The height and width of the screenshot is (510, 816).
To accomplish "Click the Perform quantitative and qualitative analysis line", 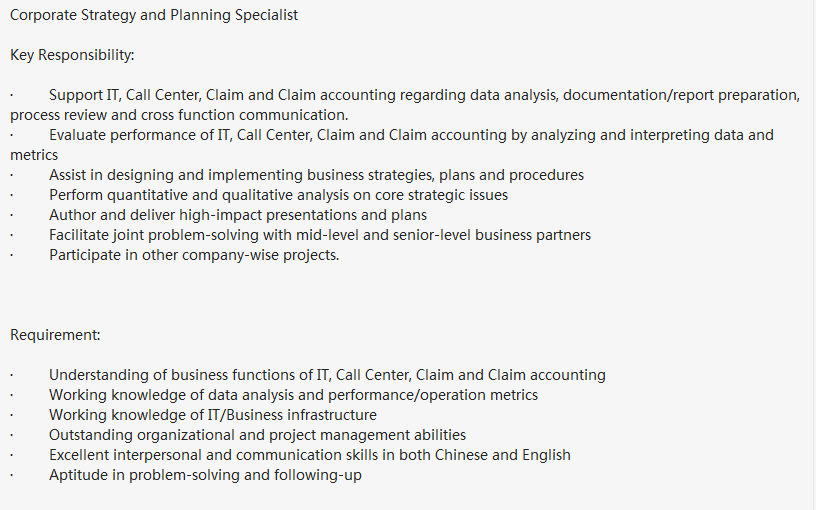I will click(x=278, y=195).
